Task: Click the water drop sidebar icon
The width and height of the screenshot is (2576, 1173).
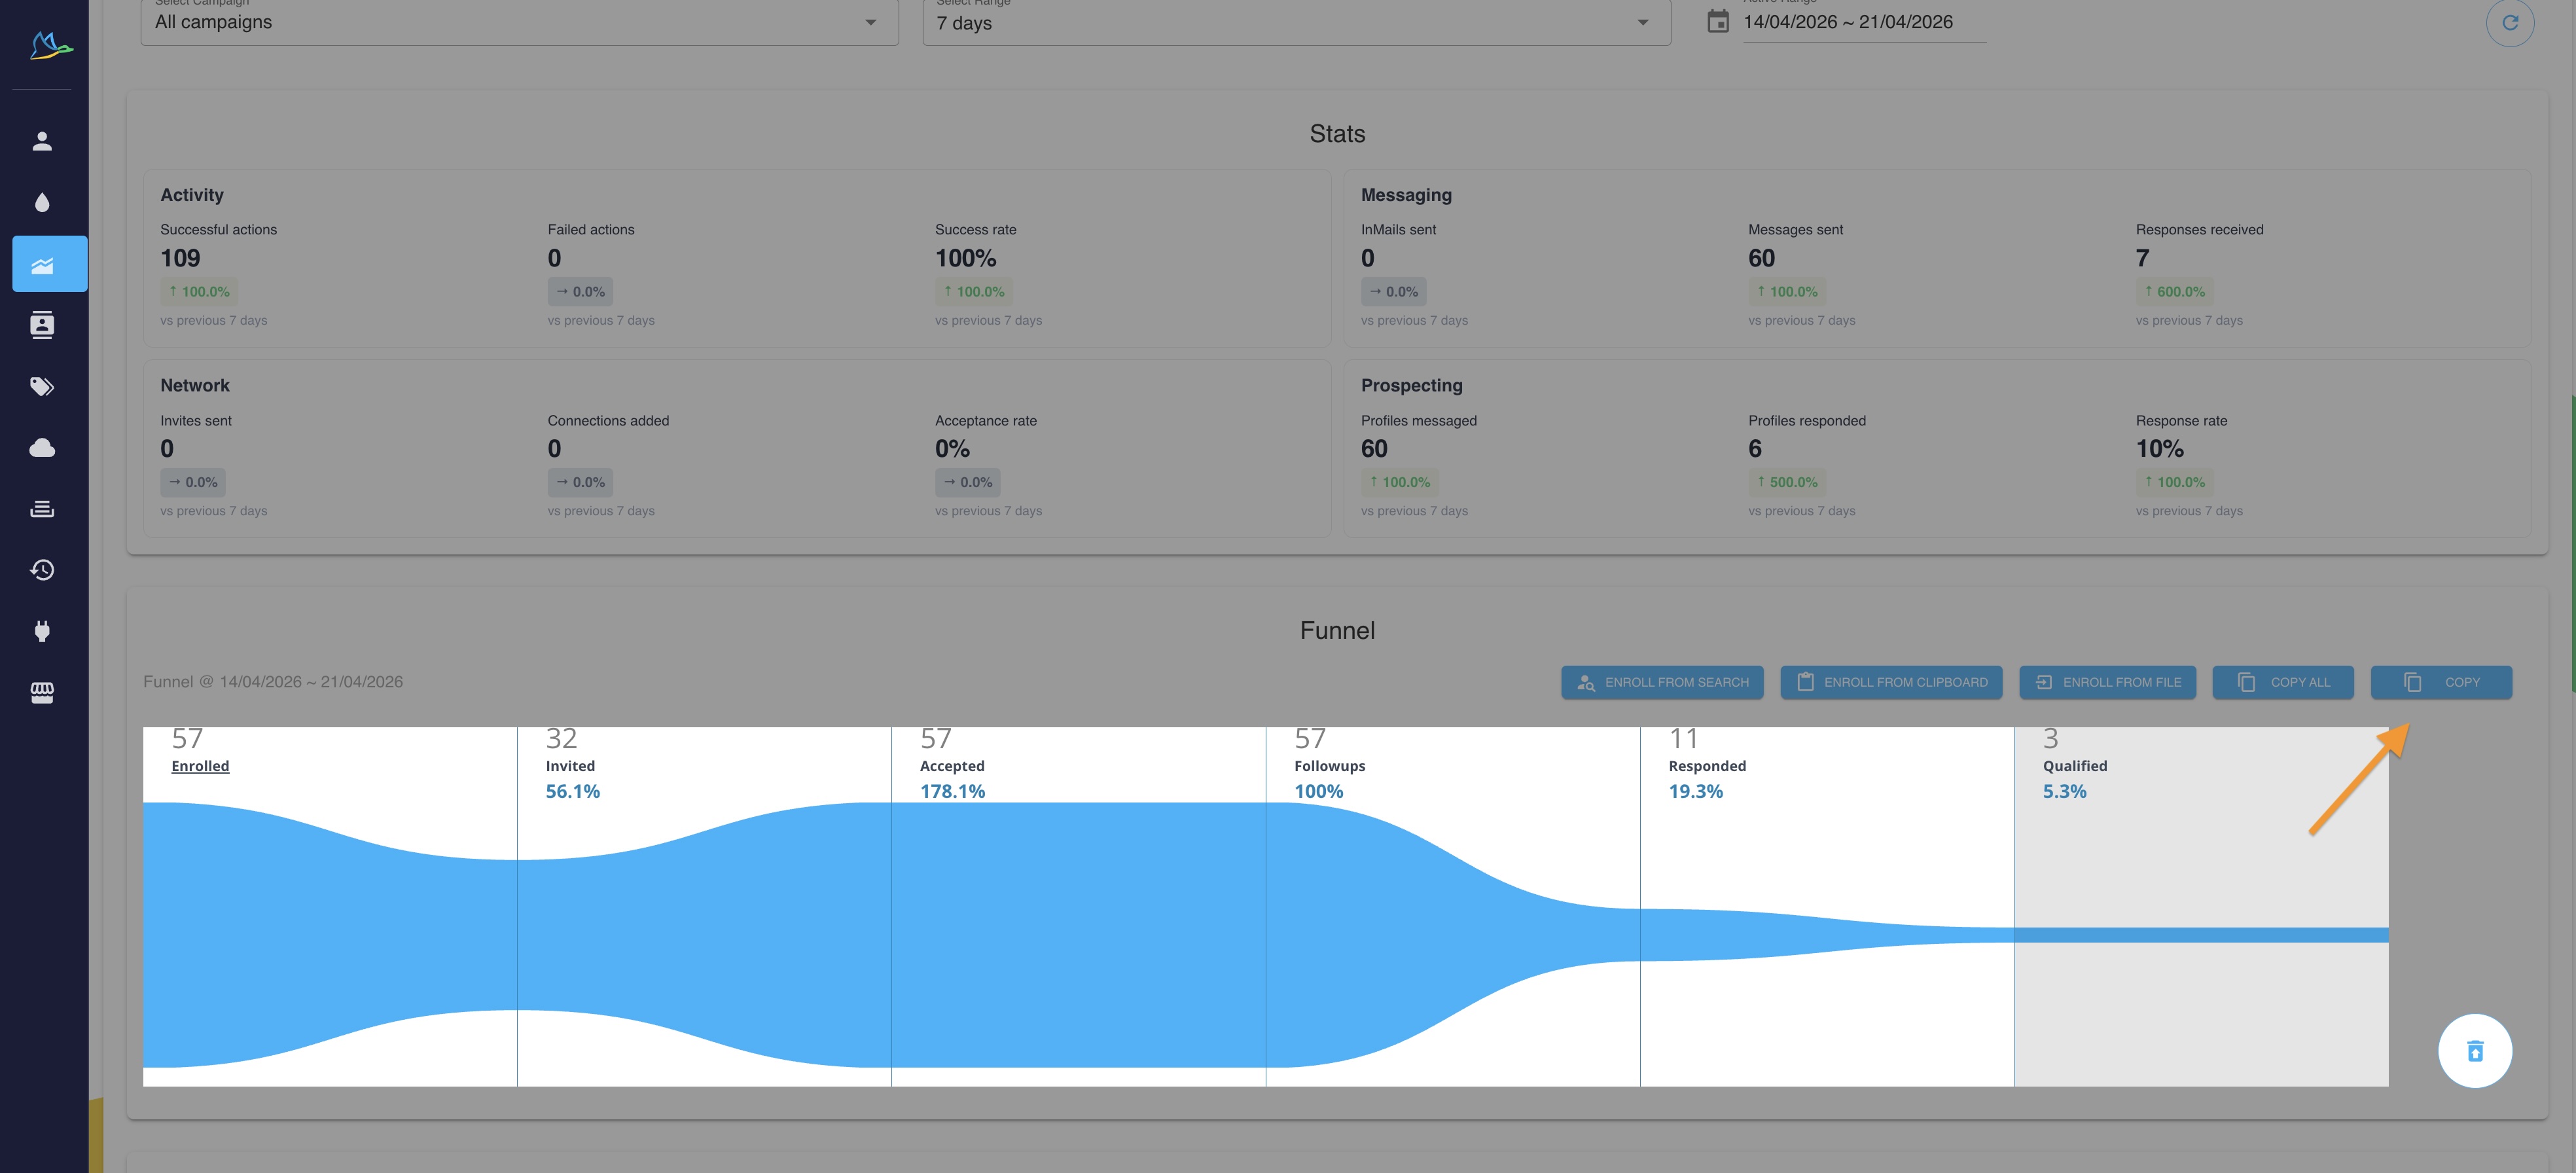Action: tap(42, 203)
